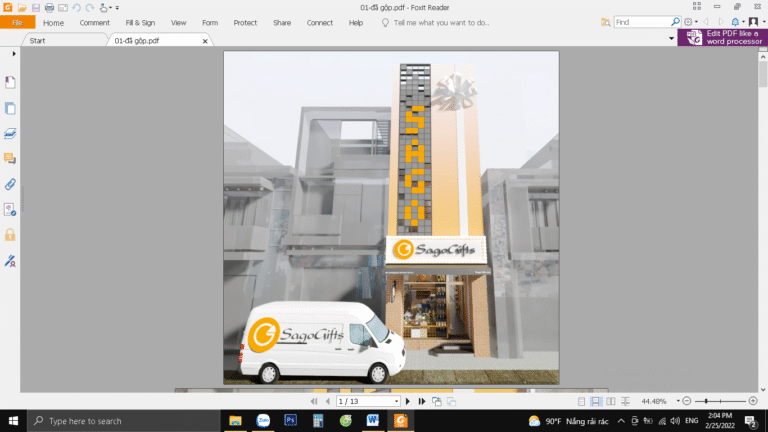Image resolution: width=768 pixels, height=432 pixels.
Task: Open the Attachments paperclip panel
Action: pos(10,184)
